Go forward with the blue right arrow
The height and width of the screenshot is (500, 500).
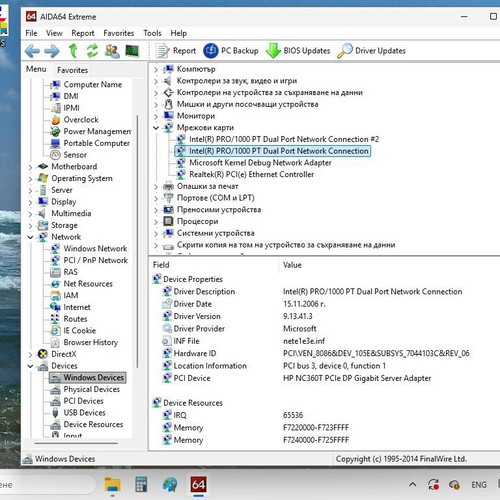(52, 51)
